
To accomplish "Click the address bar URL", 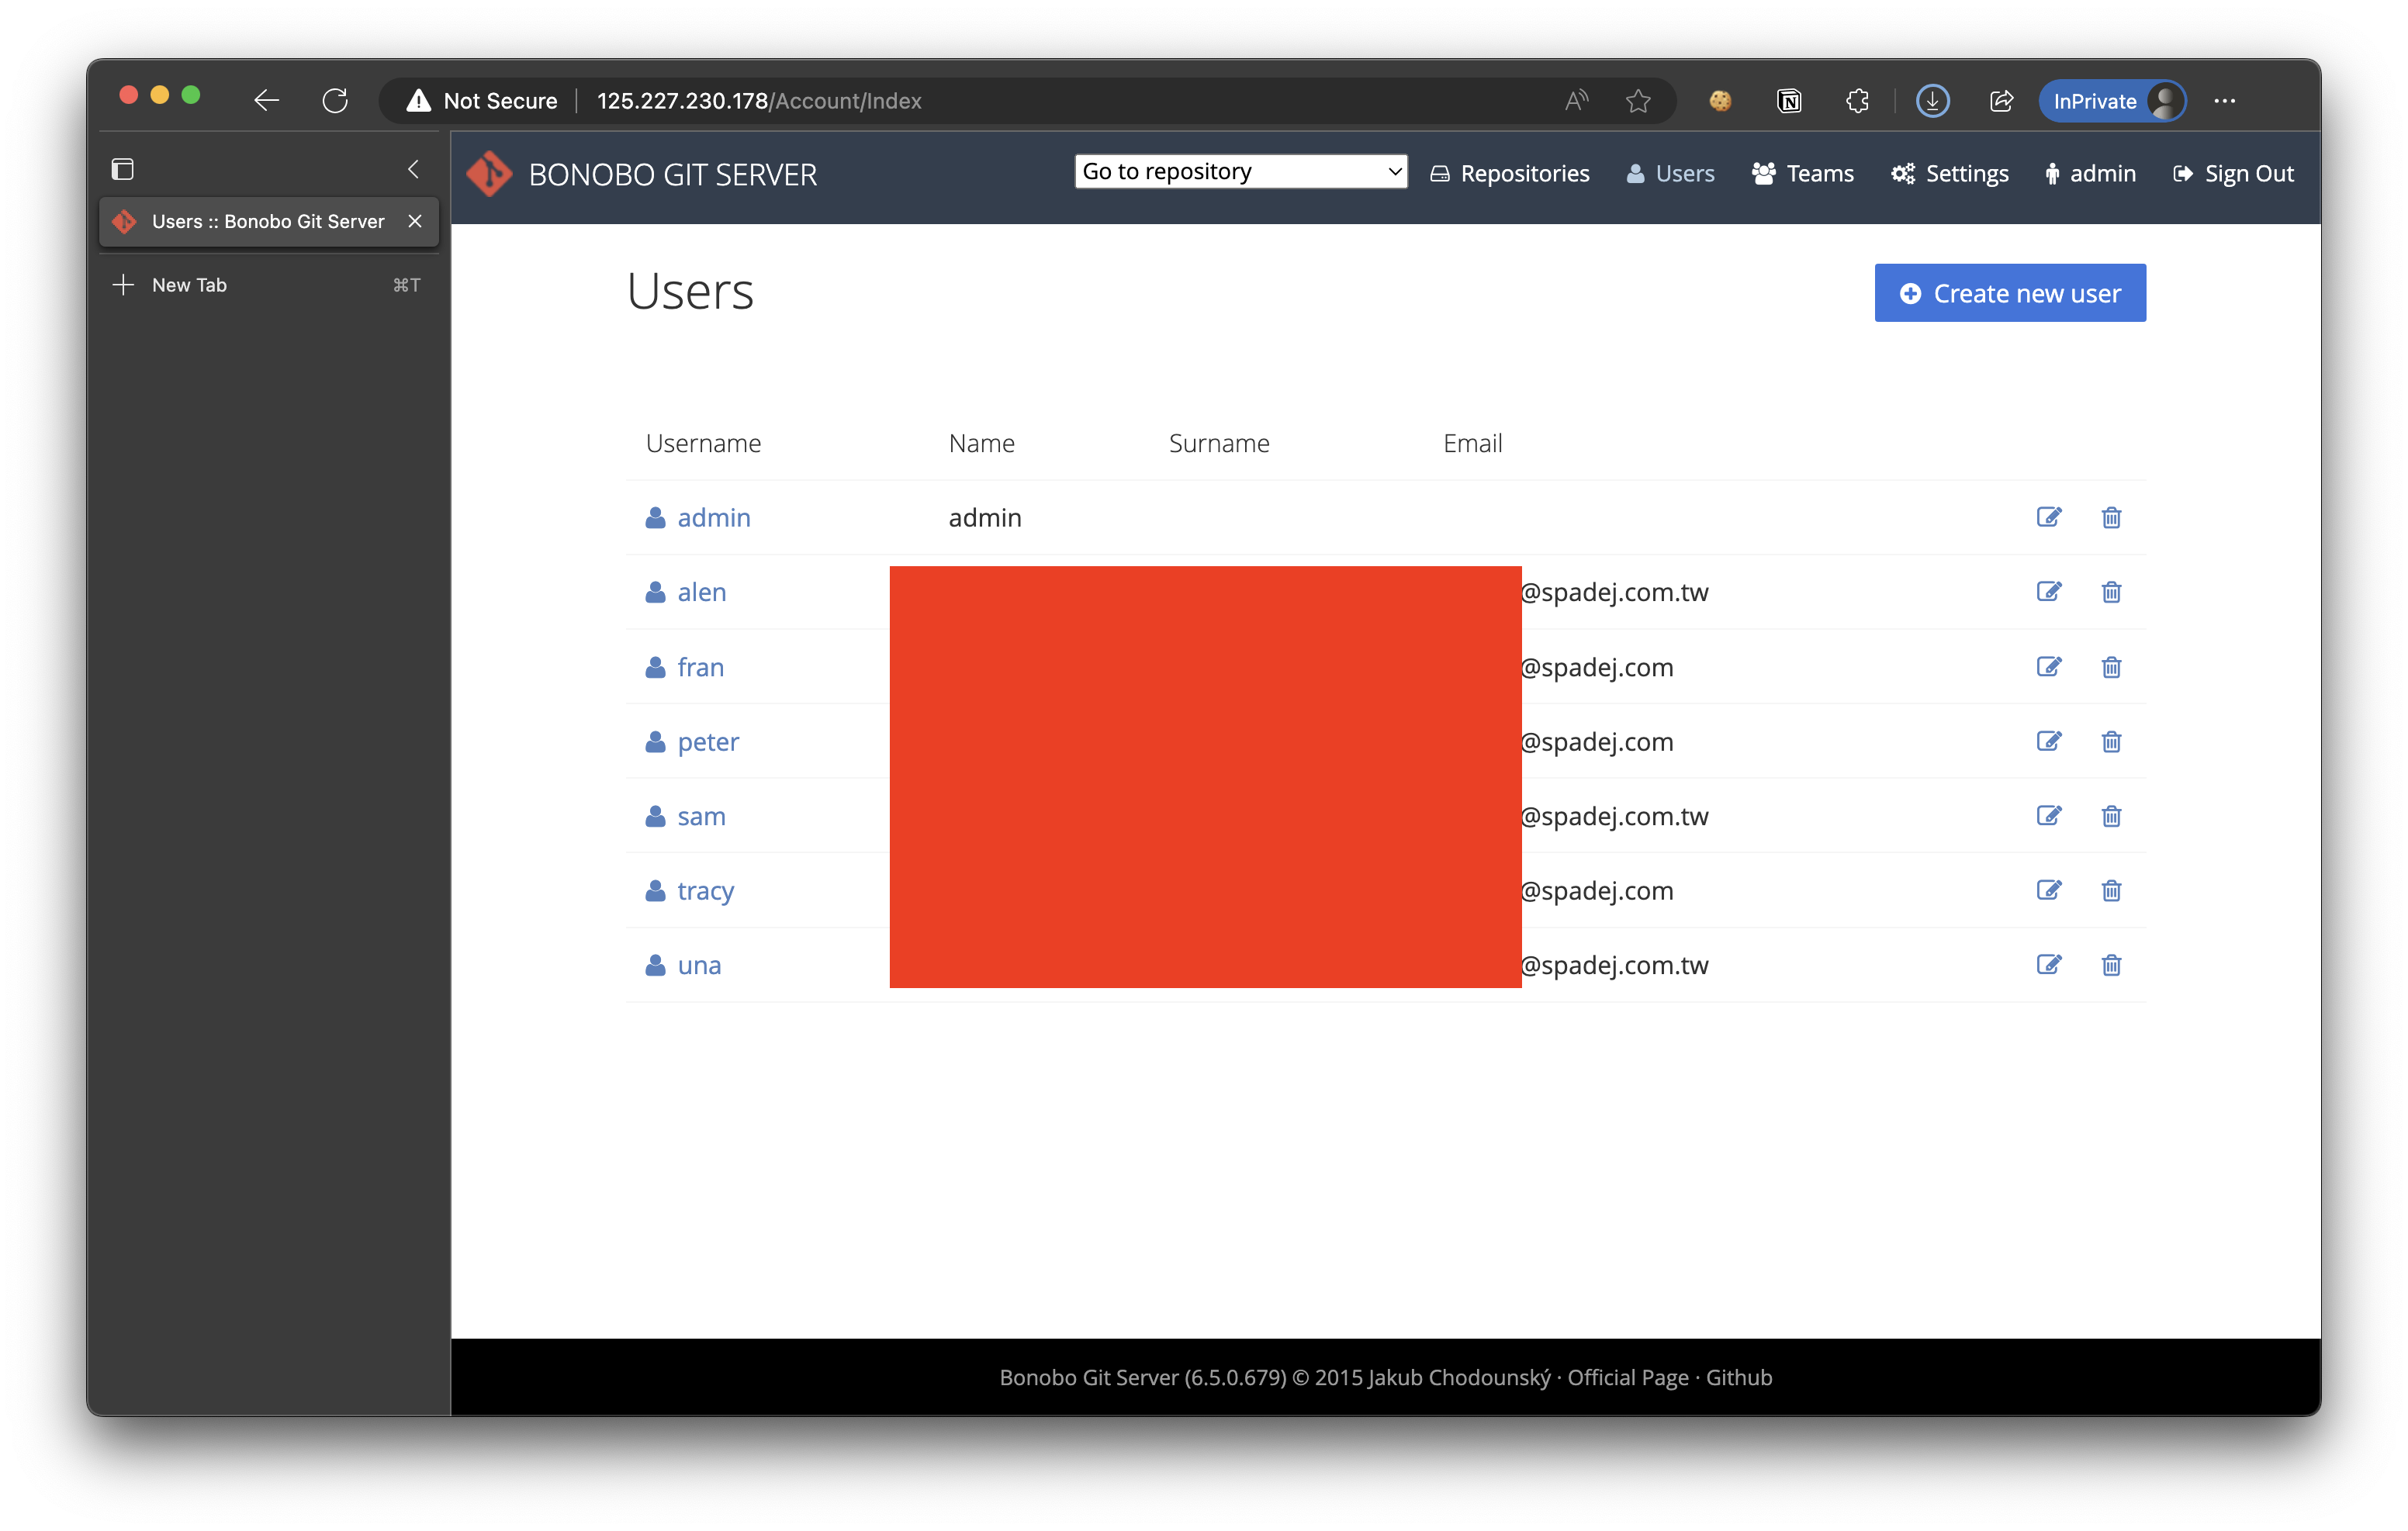I will [x=759, y=101].
